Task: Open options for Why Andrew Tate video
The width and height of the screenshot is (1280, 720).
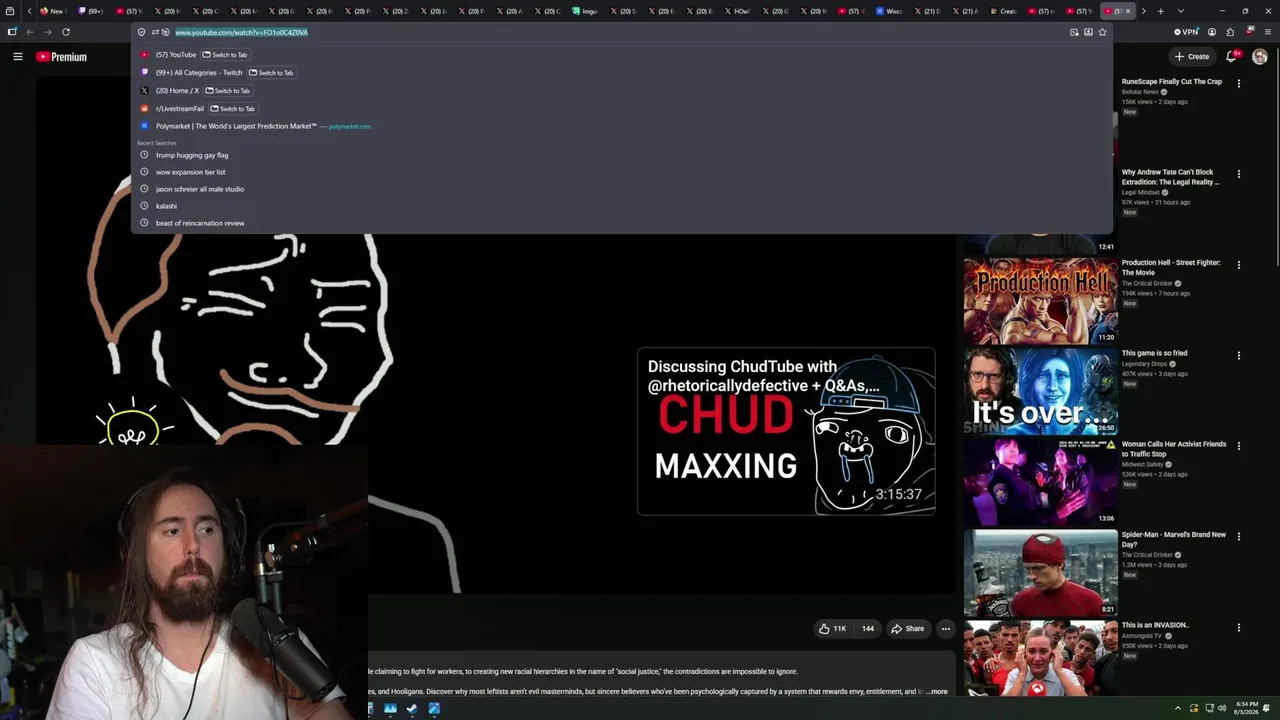Action: pos(1238,174)
